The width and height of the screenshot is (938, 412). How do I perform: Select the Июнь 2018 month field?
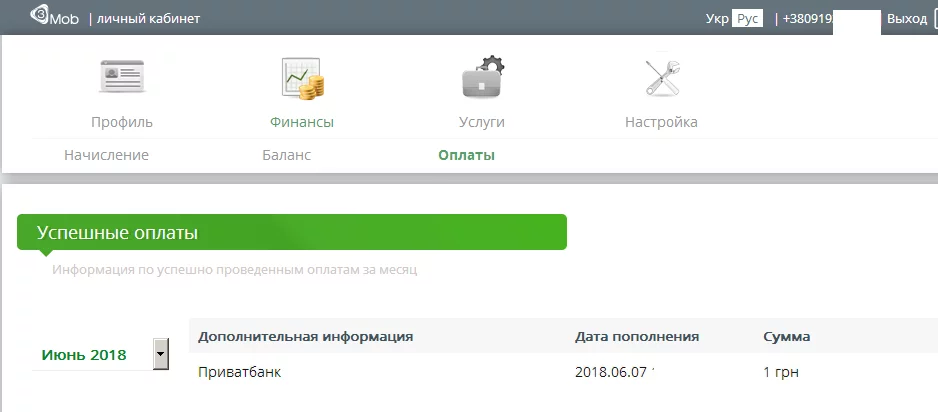(x=100, y=355)
